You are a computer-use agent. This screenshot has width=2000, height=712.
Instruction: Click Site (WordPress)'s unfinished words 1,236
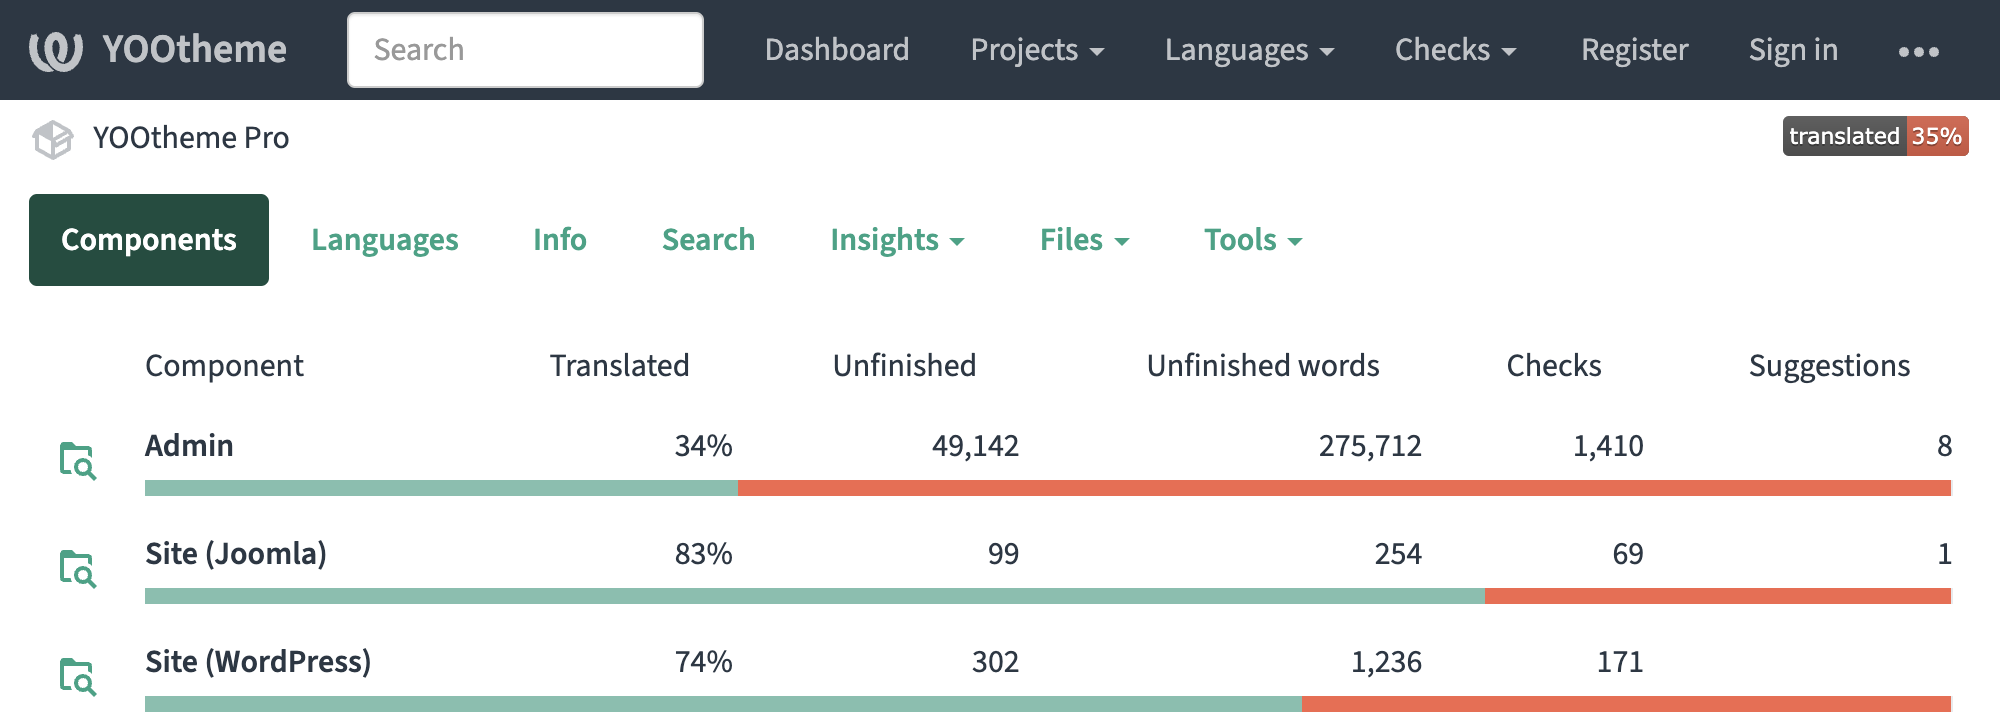coord(1386,662)
